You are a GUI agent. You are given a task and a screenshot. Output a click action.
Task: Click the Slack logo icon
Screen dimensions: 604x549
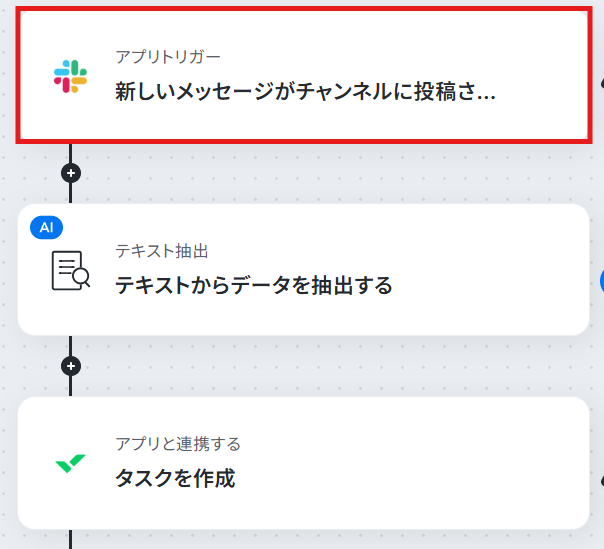coord(70,76)
